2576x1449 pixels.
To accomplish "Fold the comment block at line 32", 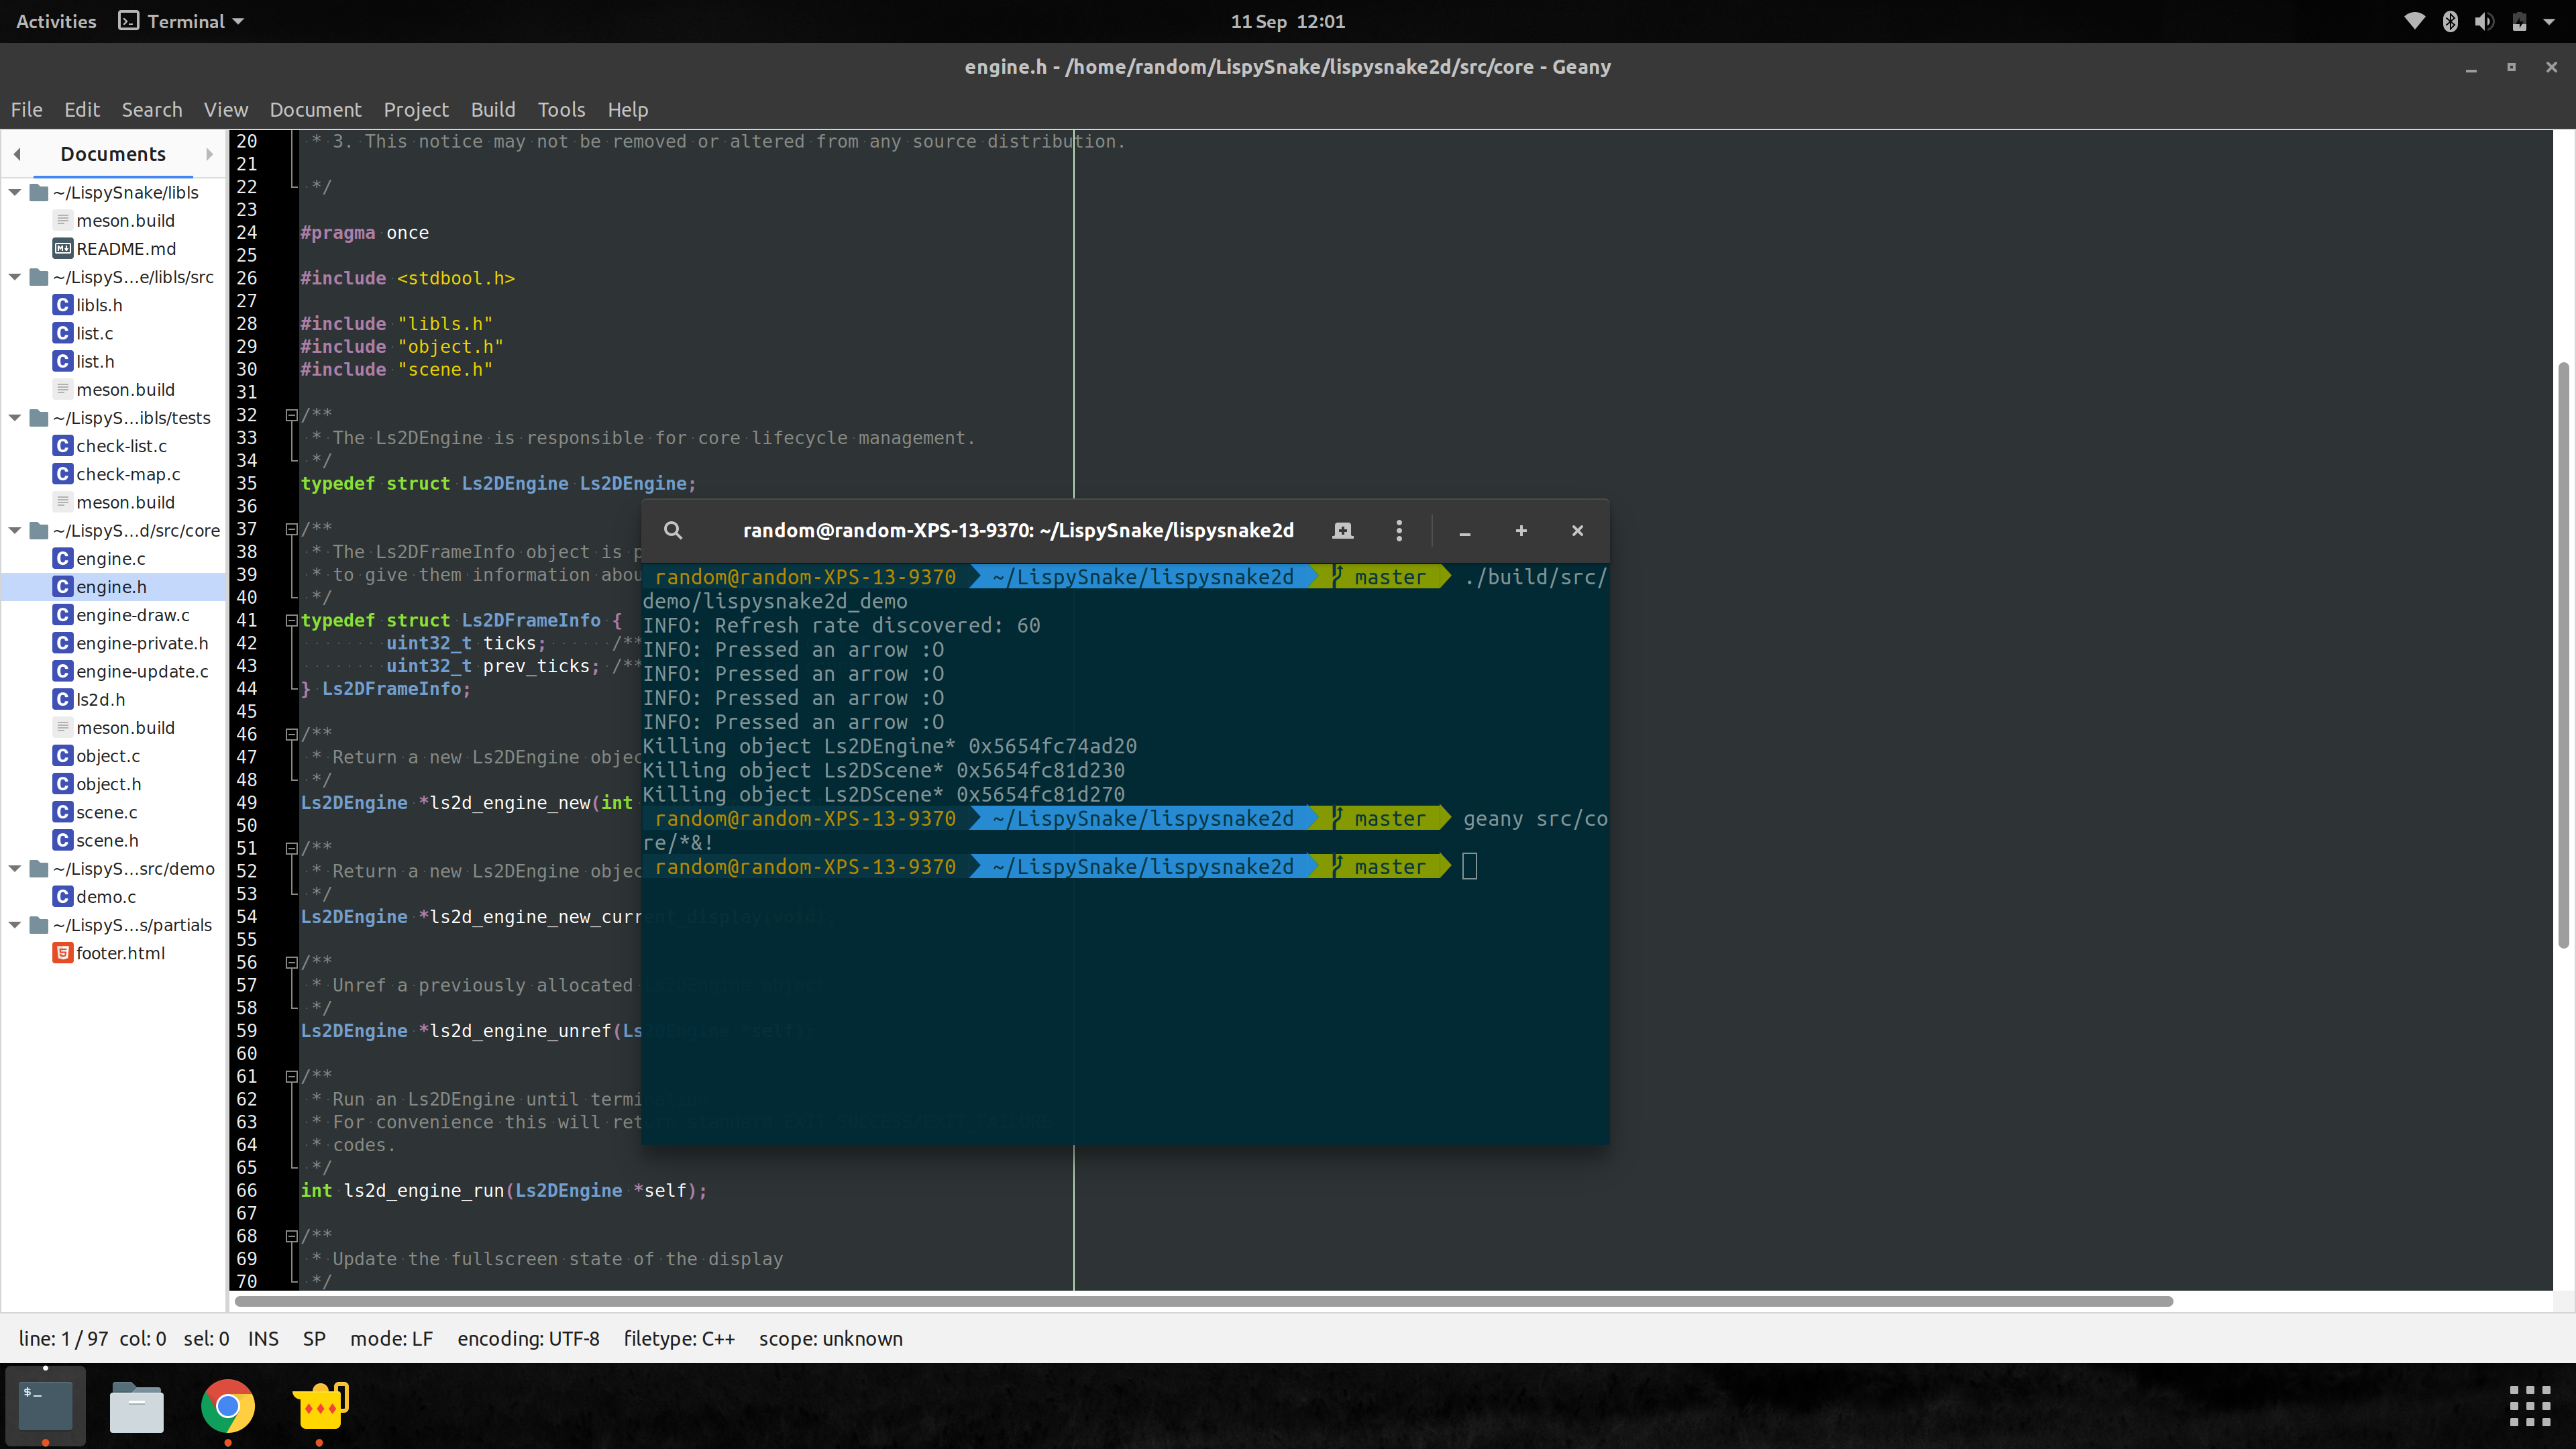I will [291, 415].
